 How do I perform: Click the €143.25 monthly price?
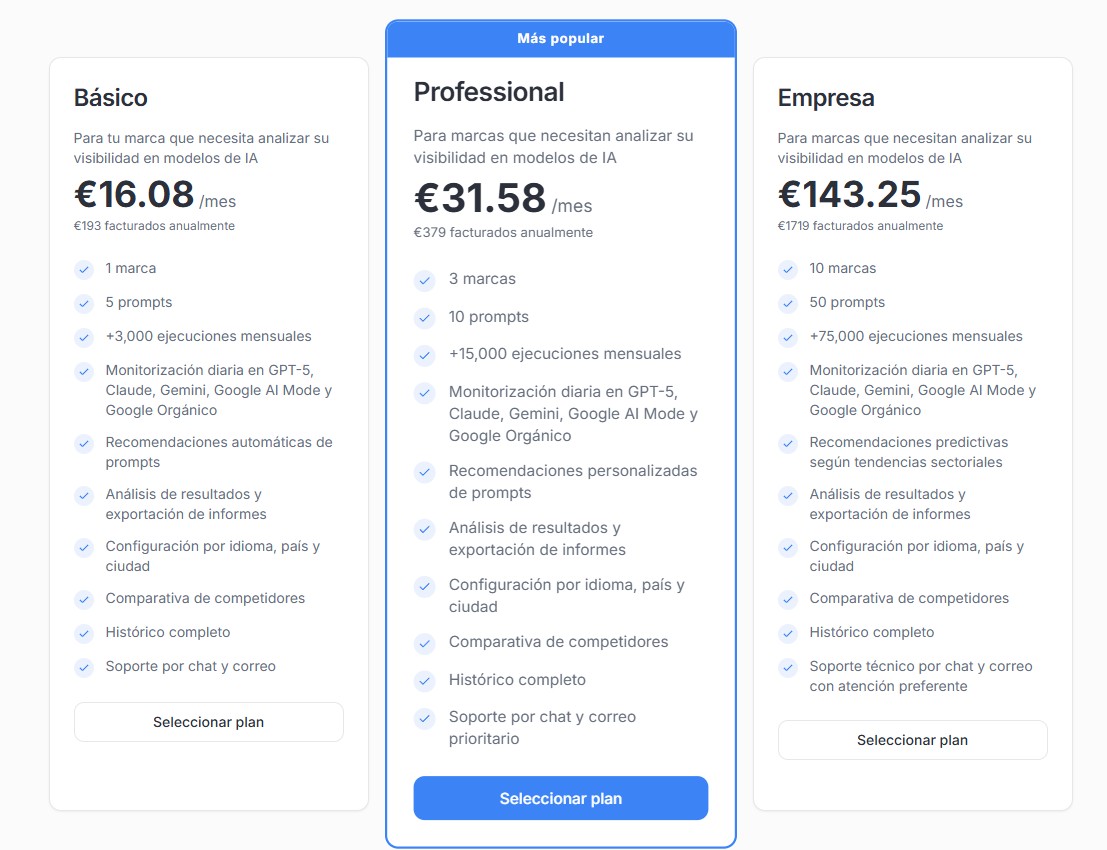pos(849,194)
